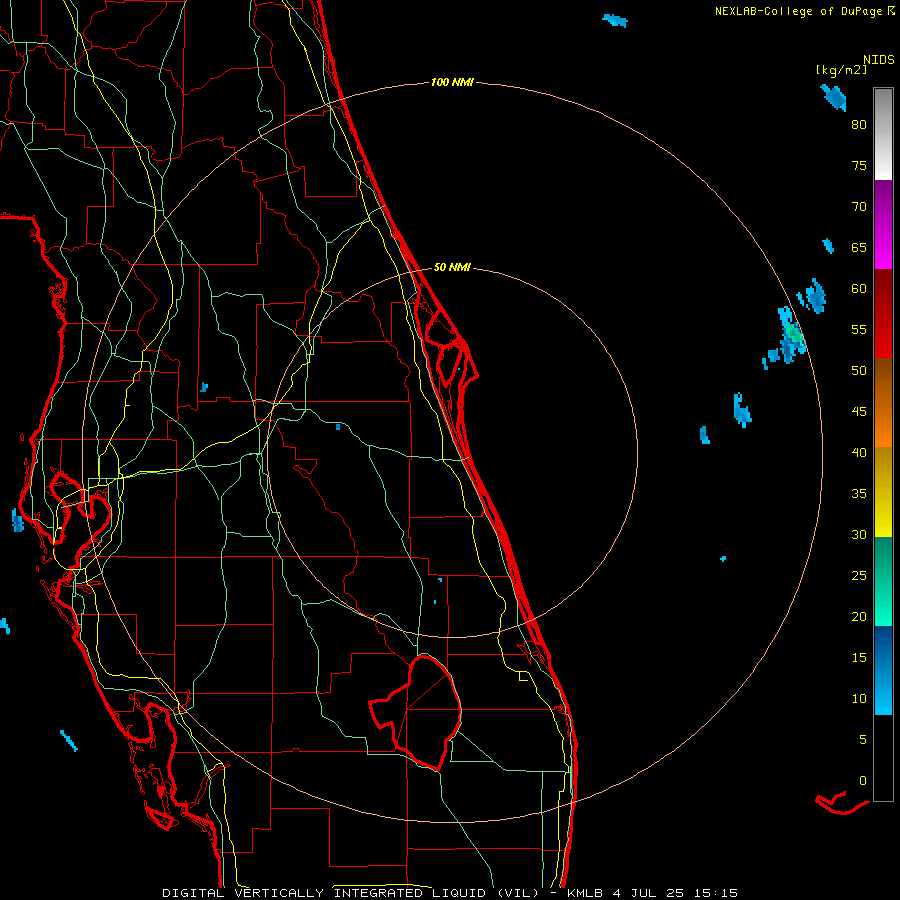The width and height of the screenshot is (900, 900).
Task: Pick the gray-white segment of the color bar
Action: [883, 134]
